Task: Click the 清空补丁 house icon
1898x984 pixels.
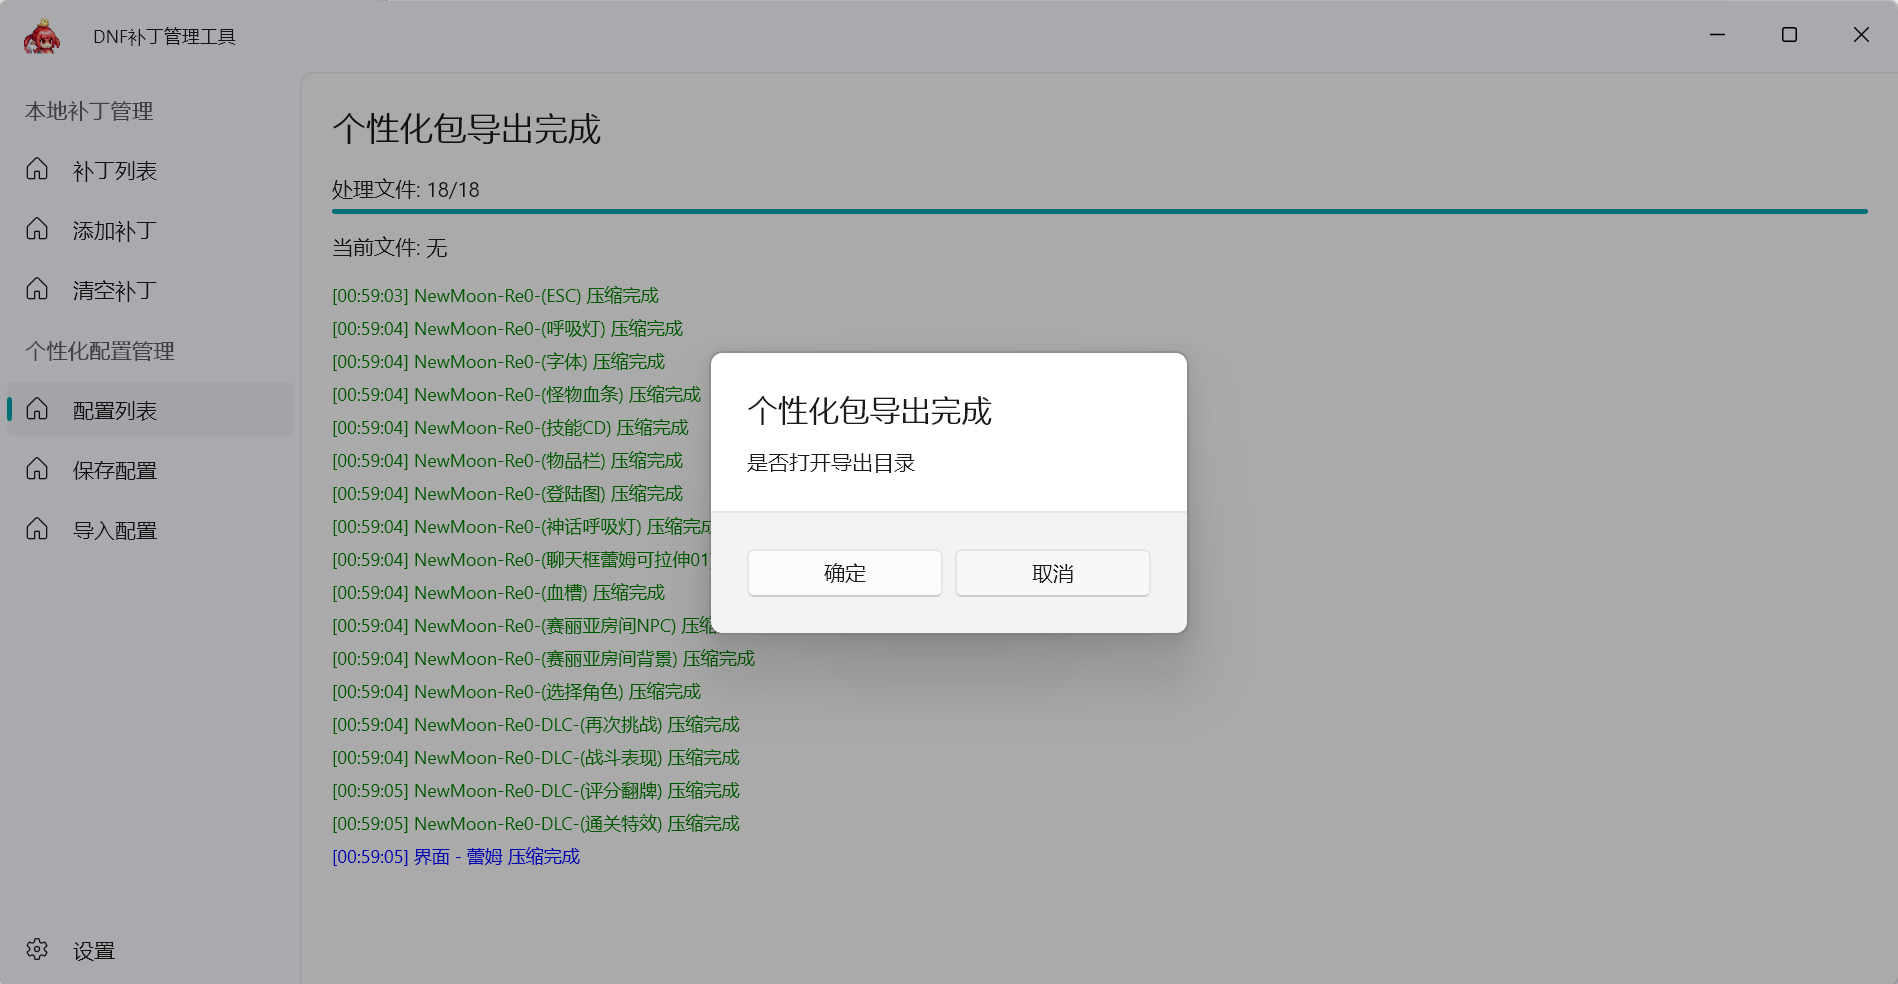Action: click(x=37, y=290)
